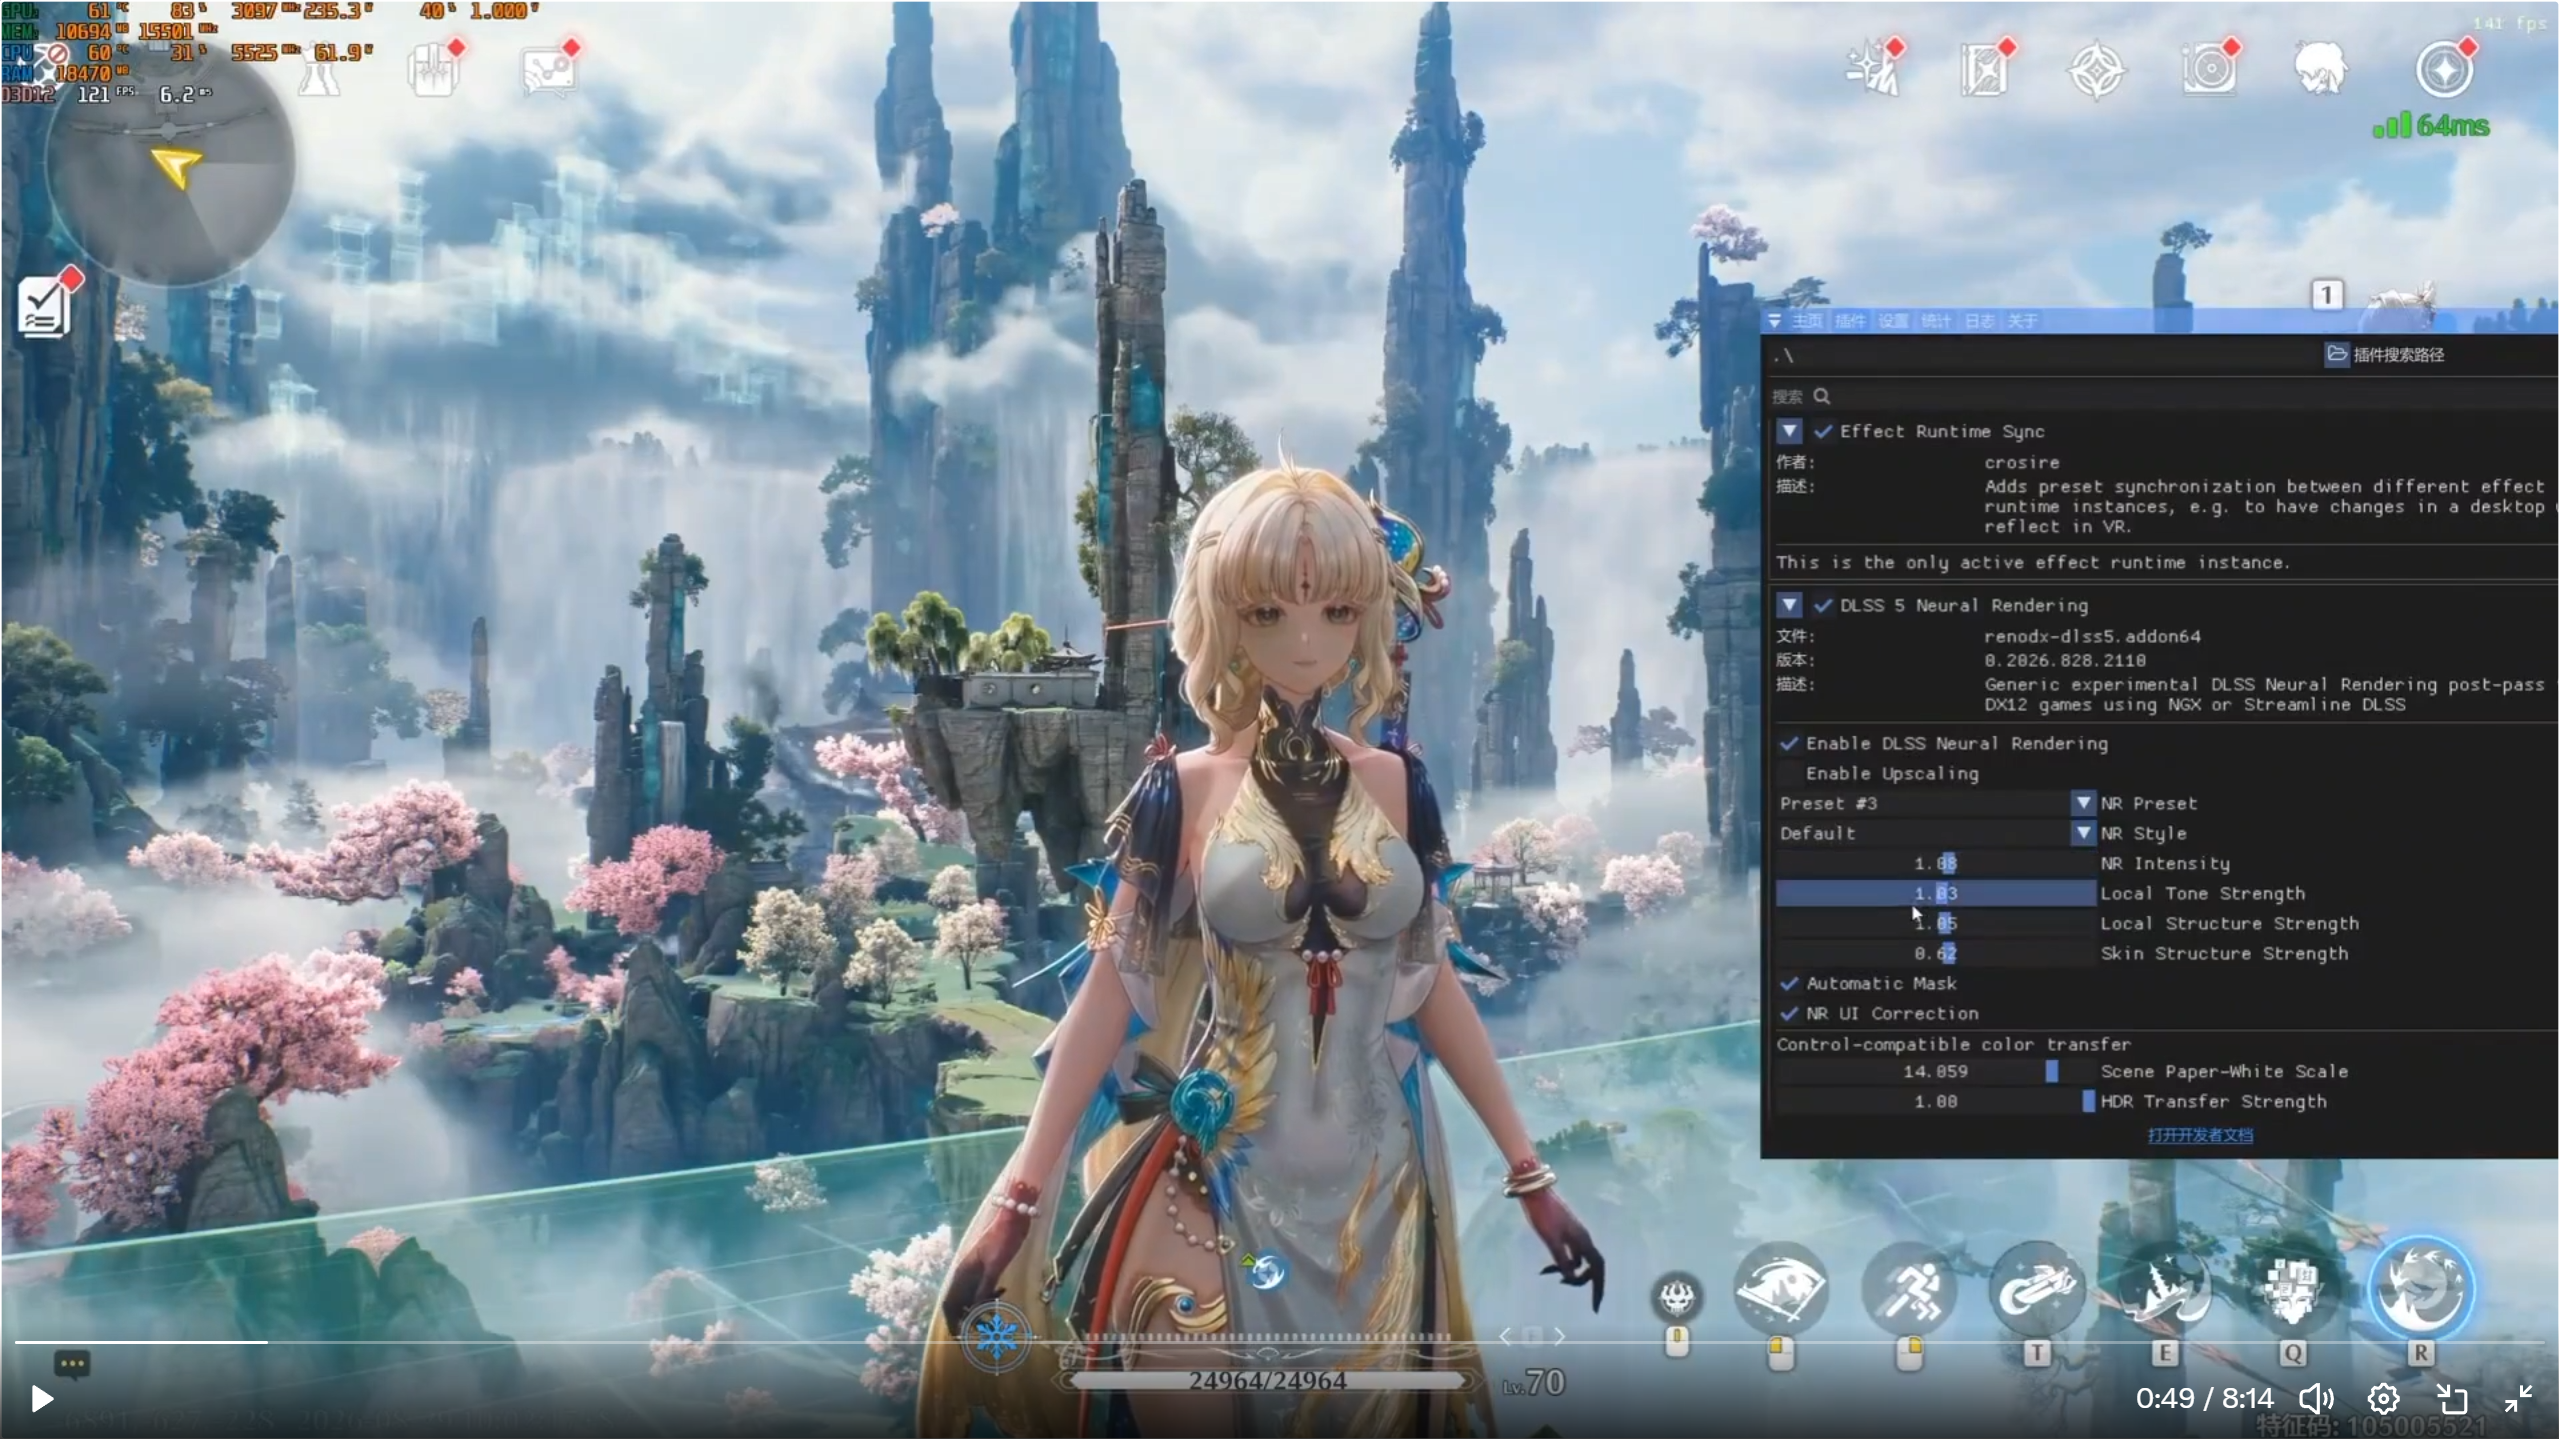Activate the R skill icon

(2421, 1288)
